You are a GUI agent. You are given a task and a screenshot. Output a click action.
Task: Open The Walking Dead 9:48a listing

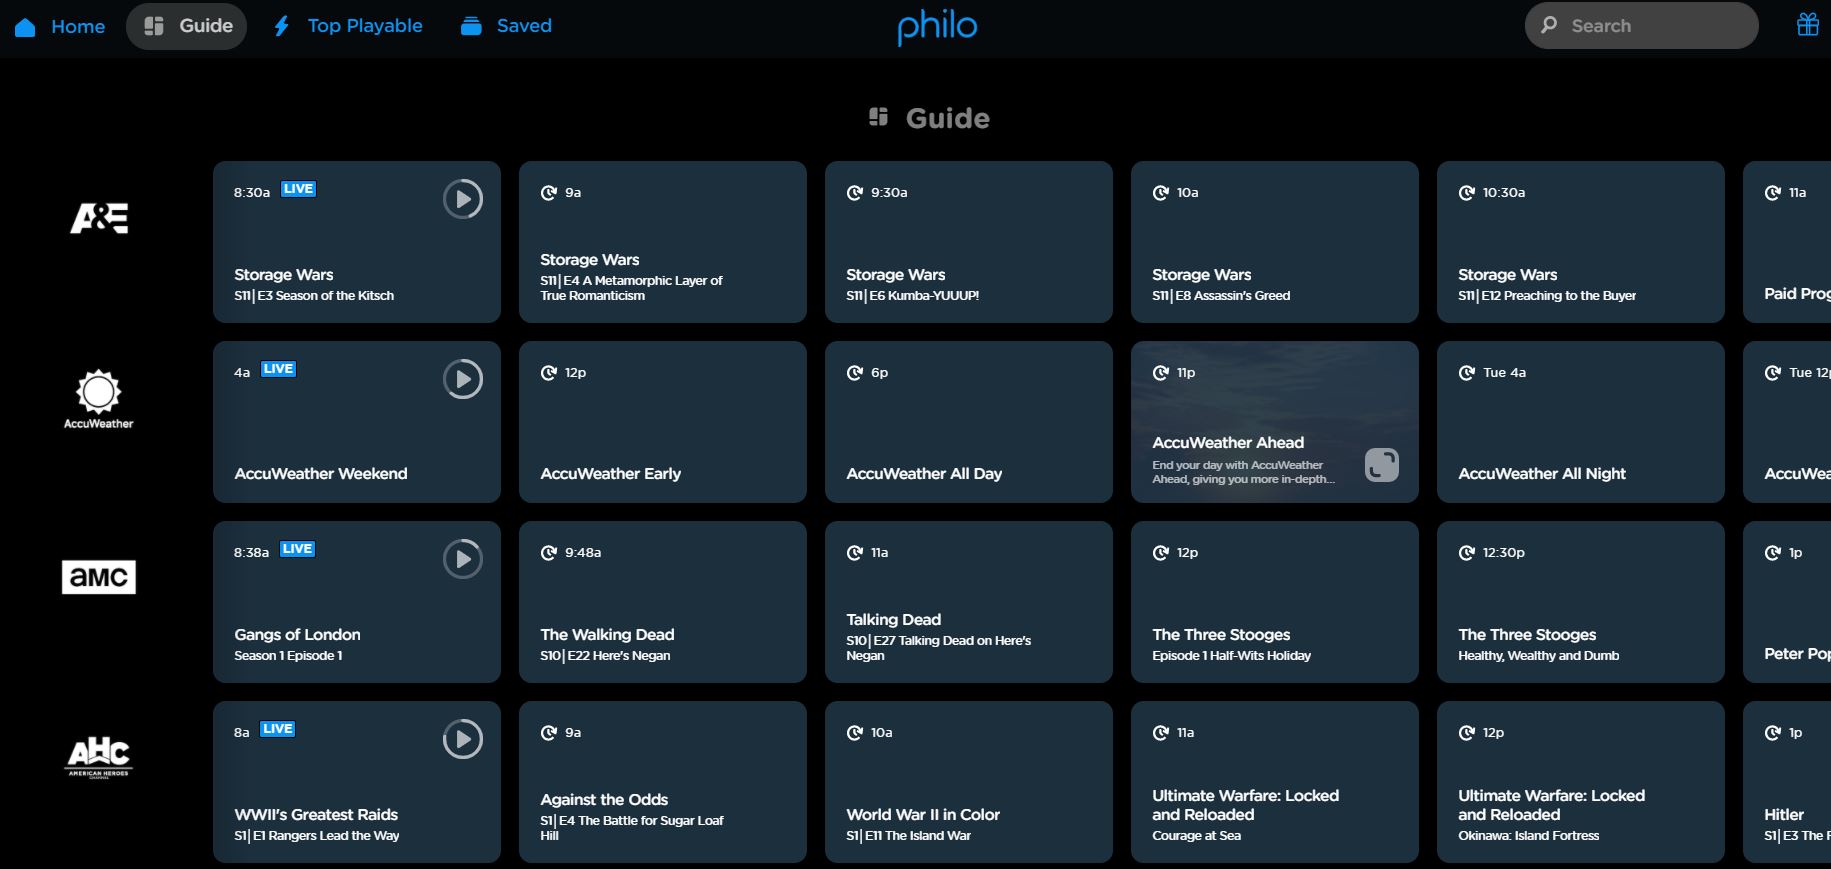click(662, 602)
